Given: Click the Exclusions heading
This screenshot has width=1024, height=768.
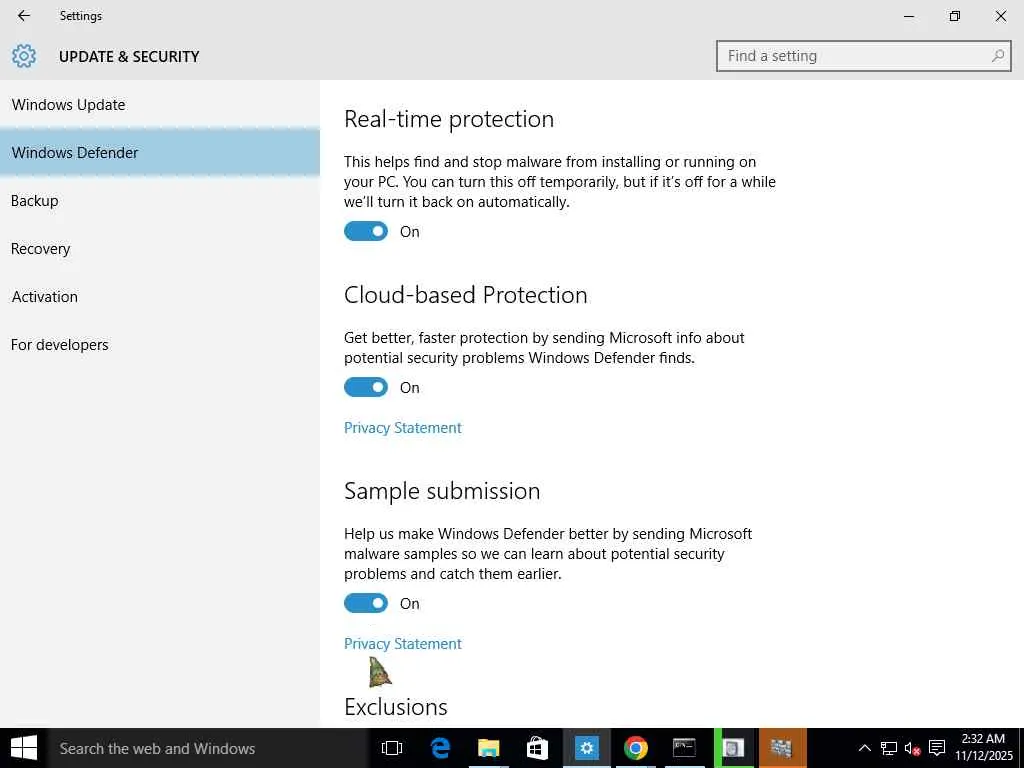Looking at the screenshot, I should pos(396,707).
